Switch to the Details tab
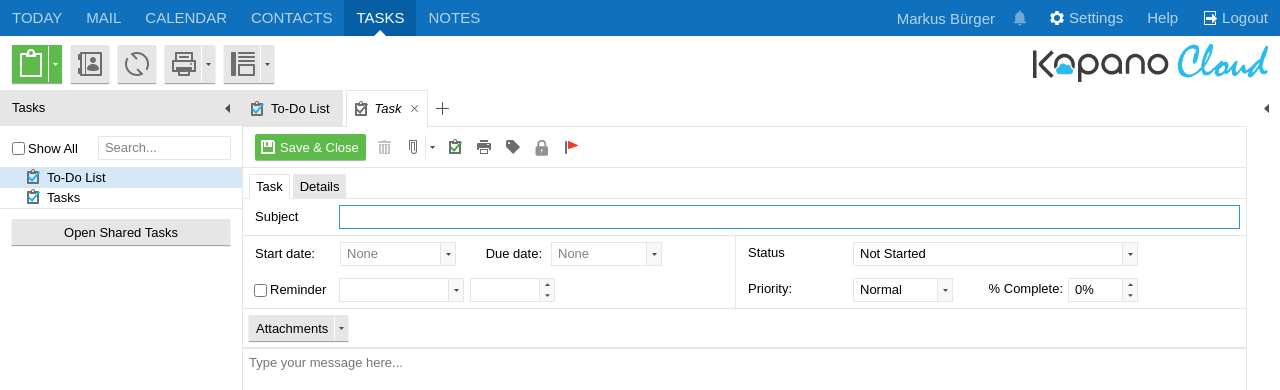1280x390 pixels. (x=319, y=186)
